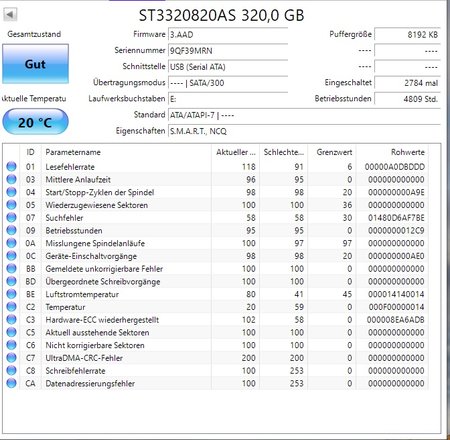Screen dimensions: 450x440
Task: Click the Betriebsstunden field 4809 Std.
Action: (x=407, y=99)
